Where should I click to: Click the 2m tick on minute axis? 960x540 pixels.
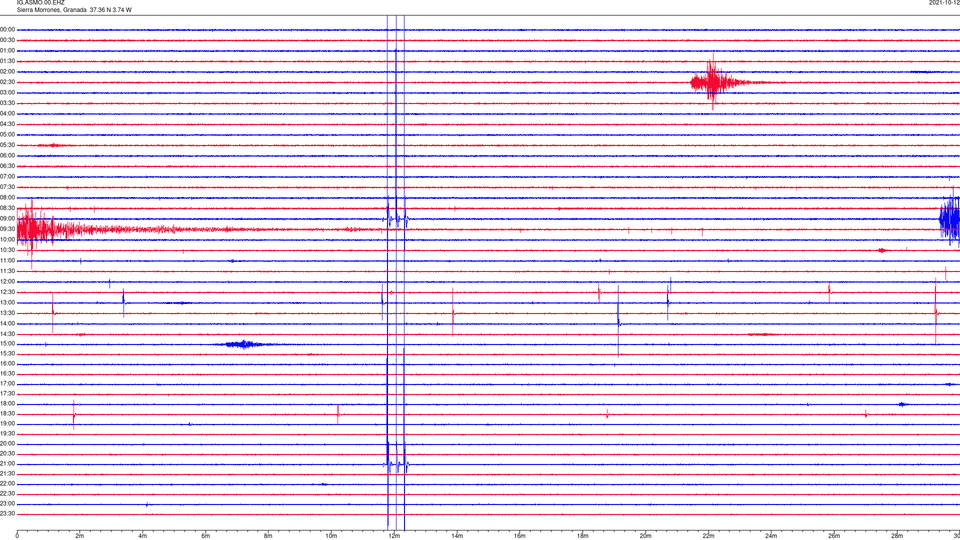(x=80, y=536)
